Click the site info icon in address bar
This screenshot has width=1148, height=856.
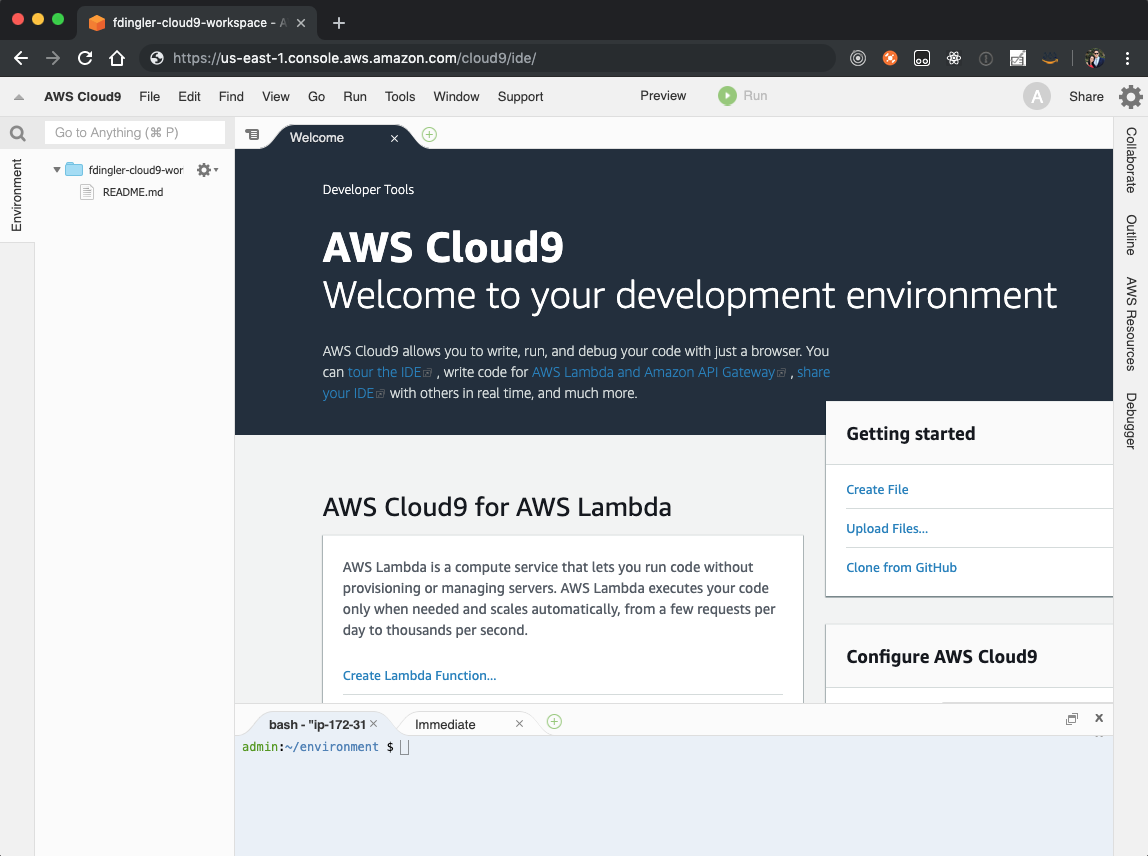pyautogui.click(x=156, y=59)
